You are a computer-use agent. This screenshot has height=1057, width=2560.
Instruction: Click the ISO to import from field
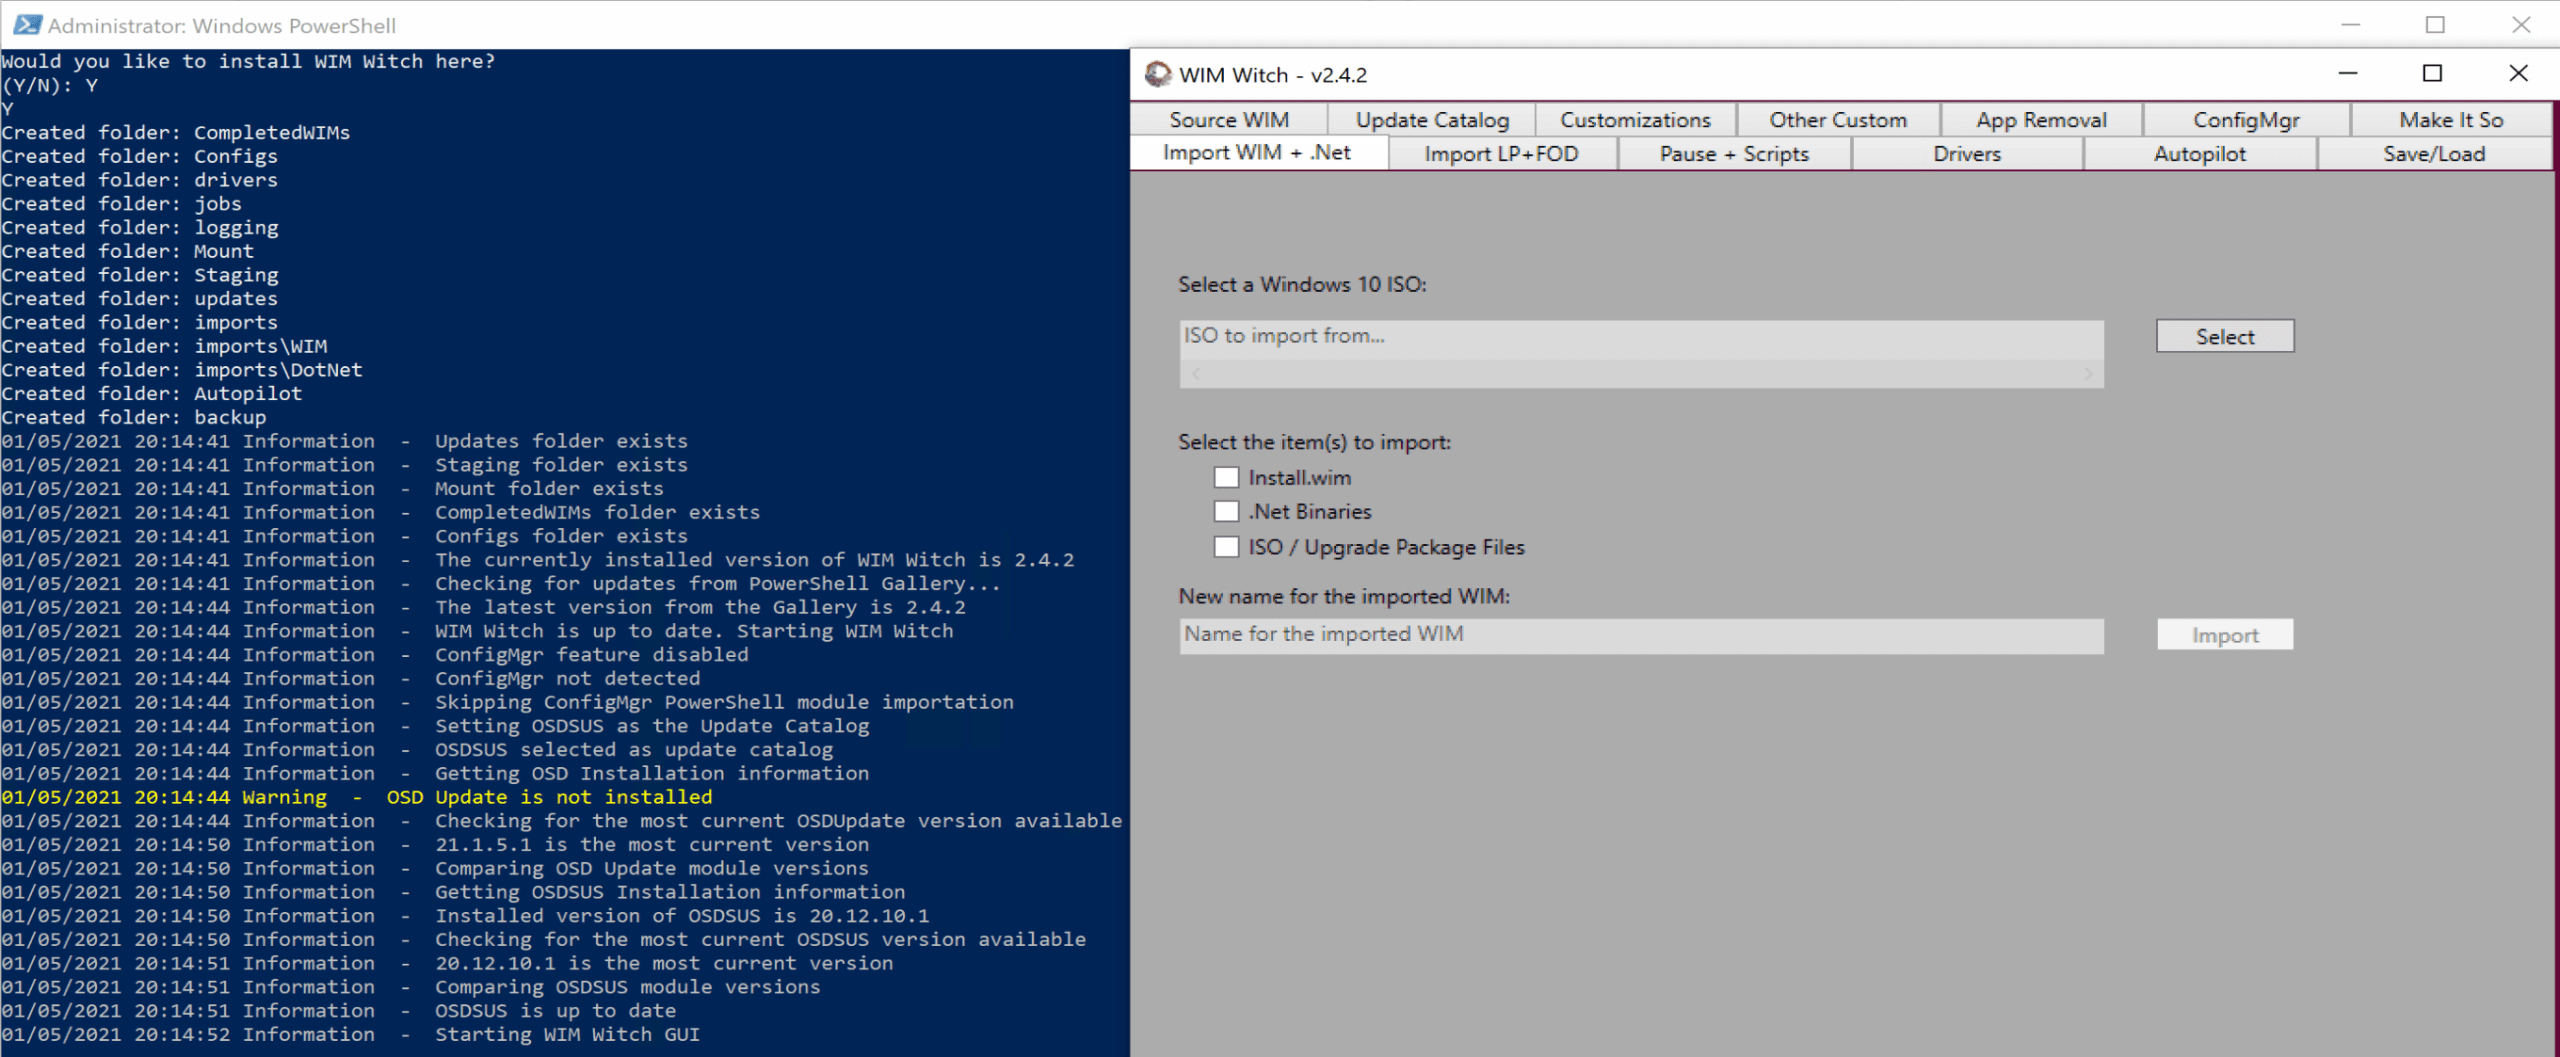coord(1641,337)
